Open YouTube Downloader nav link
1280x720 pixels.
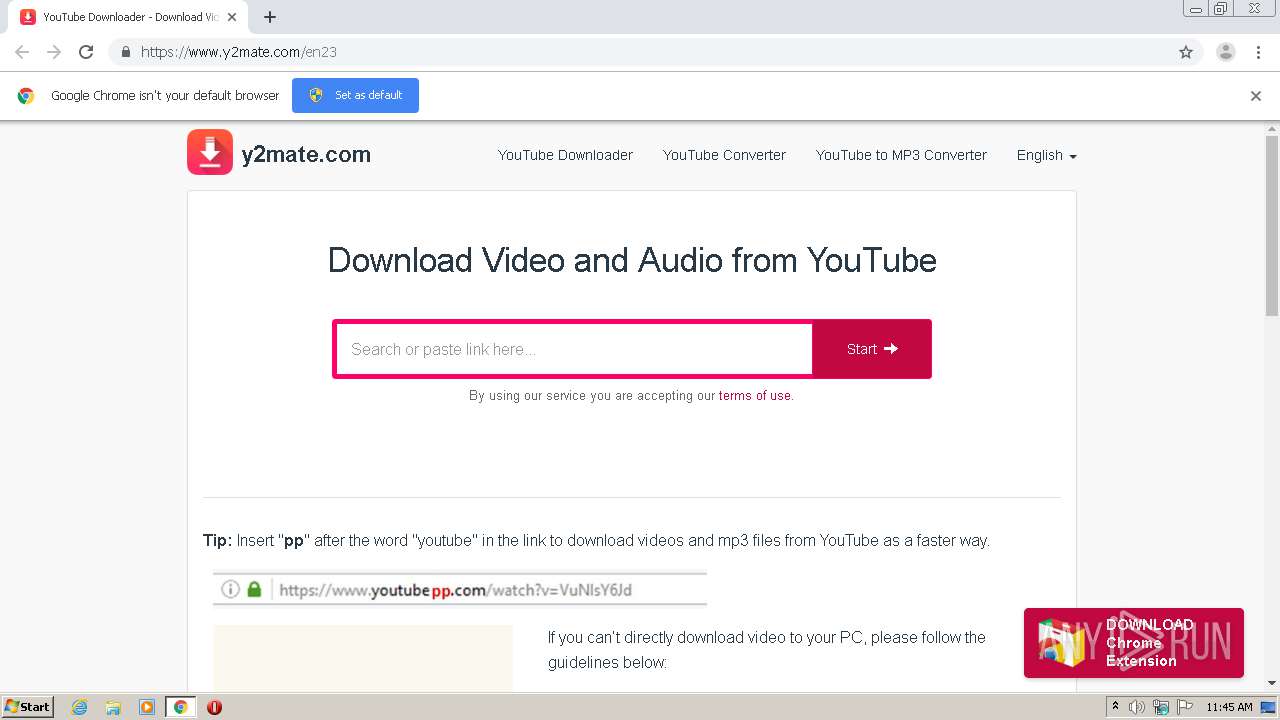tap(565, 155)
